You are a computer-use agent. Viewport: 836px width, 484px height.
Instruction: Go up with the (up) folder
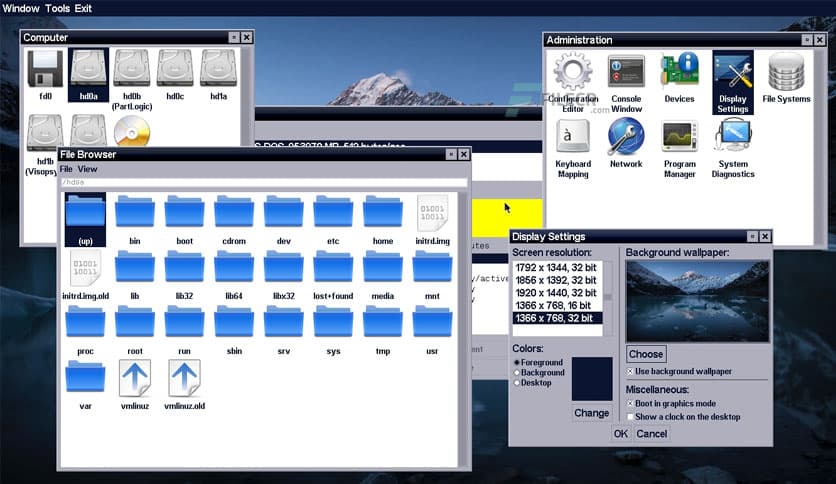85,220
